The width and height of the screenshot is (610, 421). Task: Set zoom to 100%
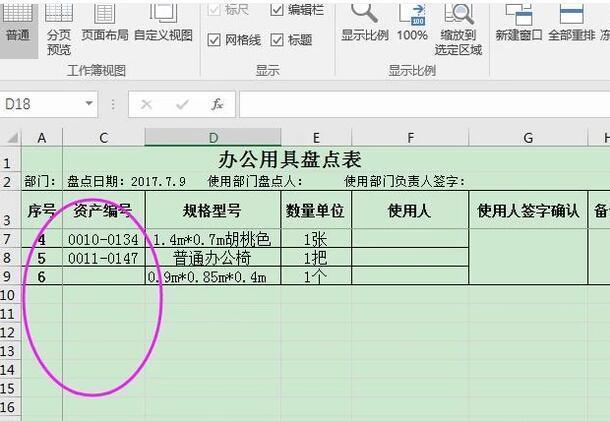[412, 24]
